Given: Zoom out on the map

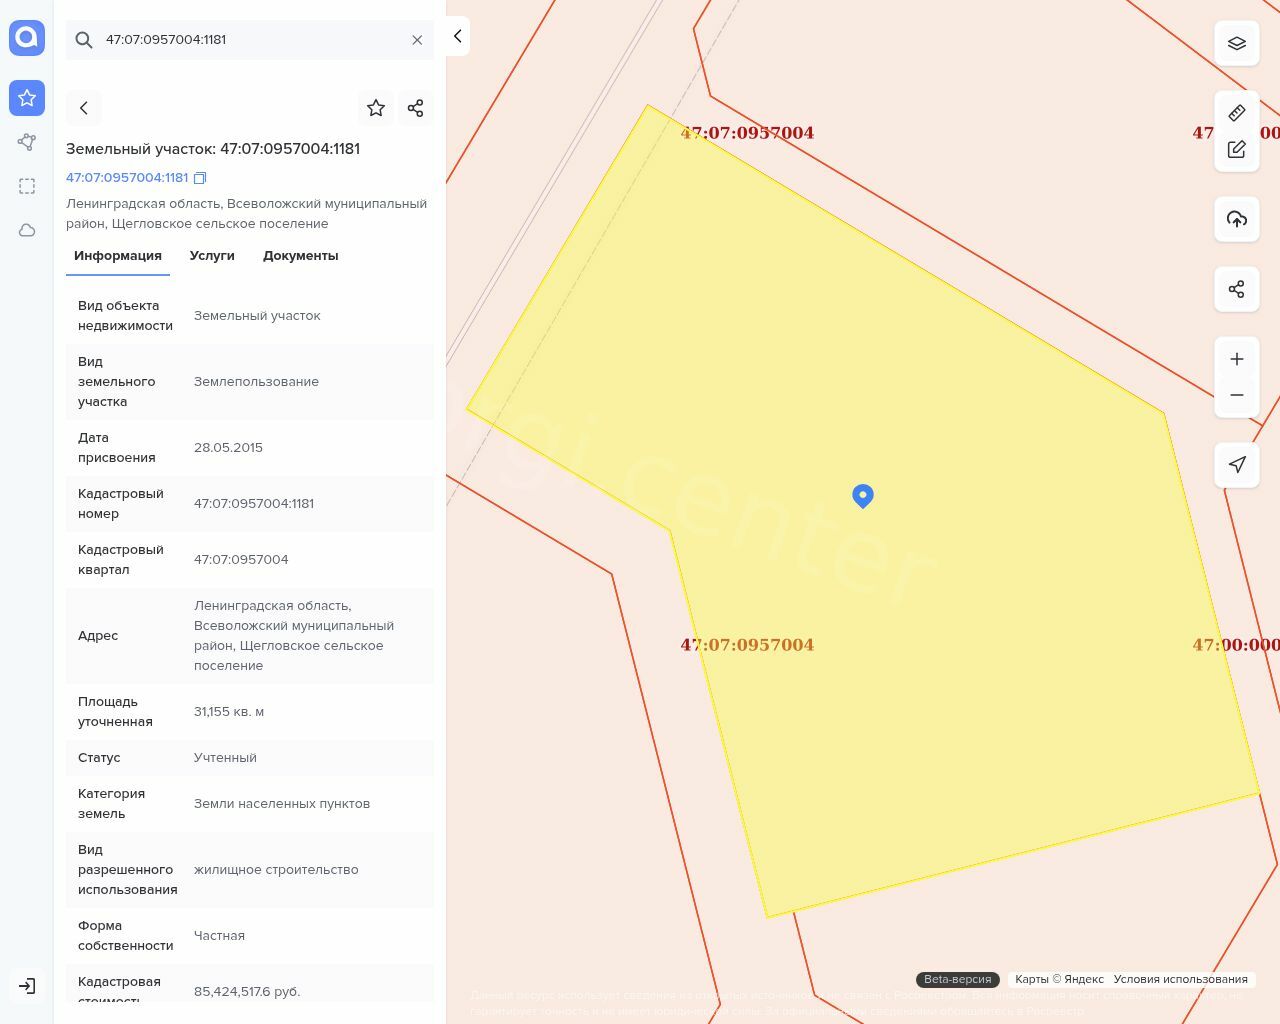Looking at the screenshot, I should pos(1236,395).
